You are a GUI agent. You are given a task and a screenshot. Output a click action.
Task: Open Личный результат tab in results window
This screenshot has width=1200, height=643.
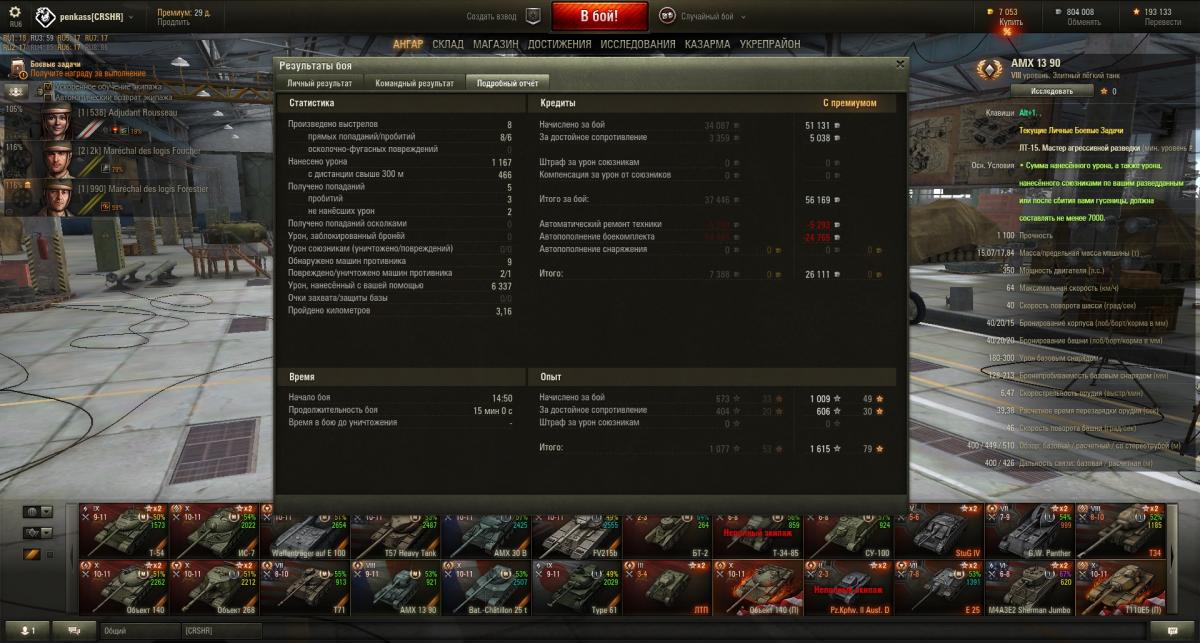(x=319, y=83)
